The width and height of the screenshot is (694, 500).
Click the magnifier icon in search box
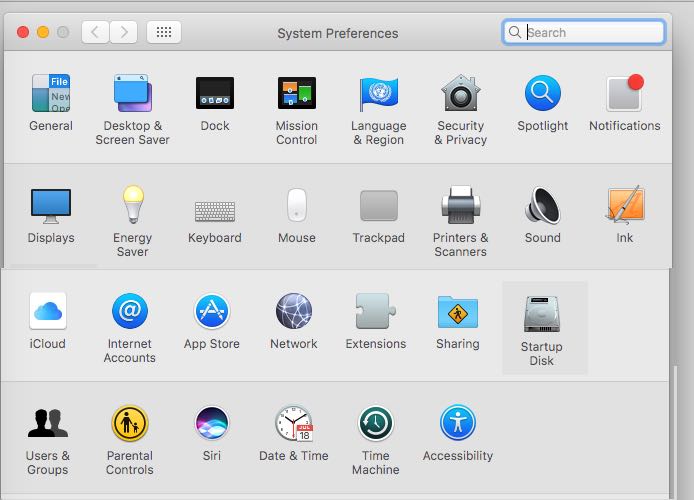514,32
